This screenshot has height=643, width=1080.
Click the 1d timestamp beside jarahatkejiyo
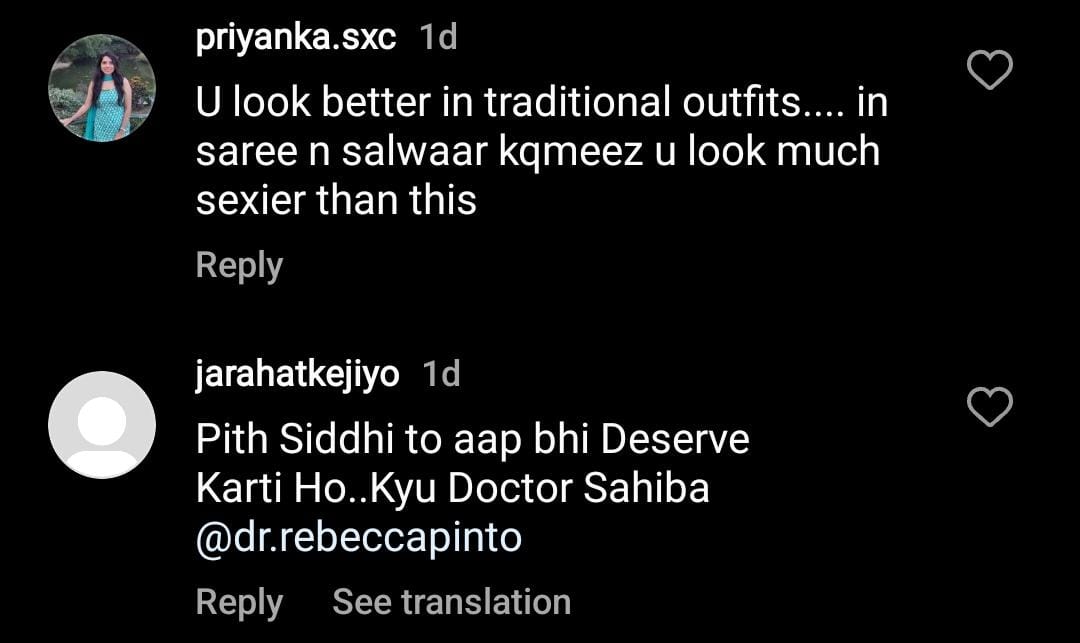pyautogui.click(x=441, y=374)
